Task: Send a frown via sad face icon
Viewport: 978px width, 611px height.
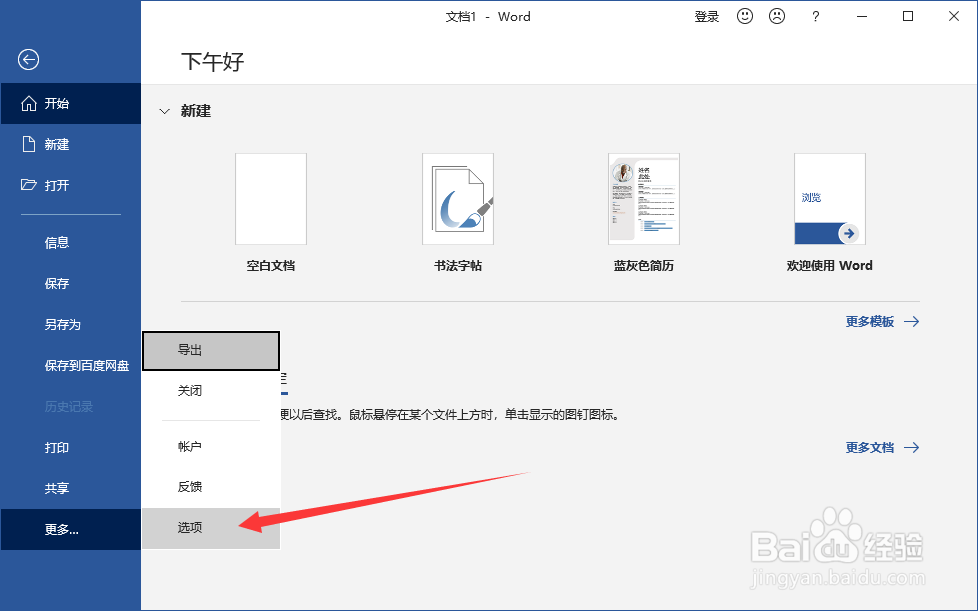Action: tap(777, 16)
